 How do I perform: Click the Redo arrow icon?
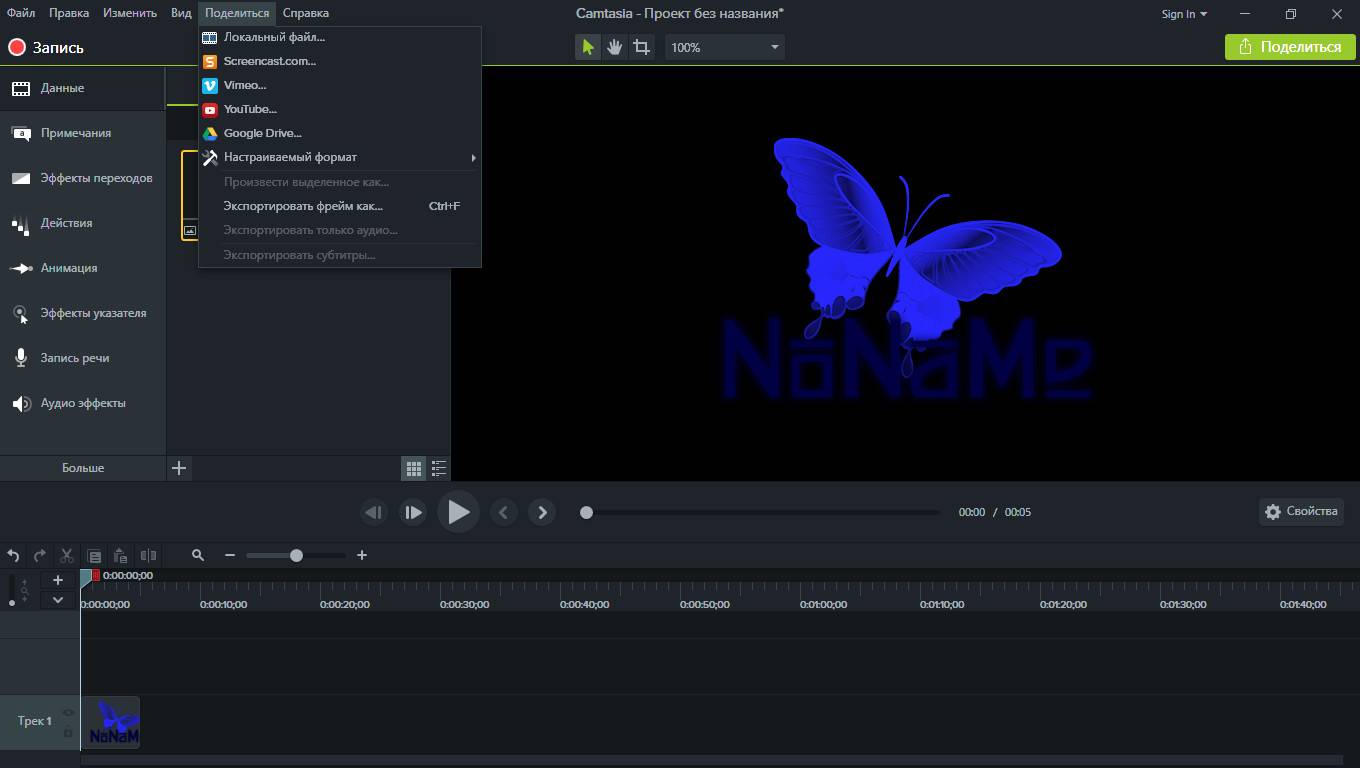[40, 555]
